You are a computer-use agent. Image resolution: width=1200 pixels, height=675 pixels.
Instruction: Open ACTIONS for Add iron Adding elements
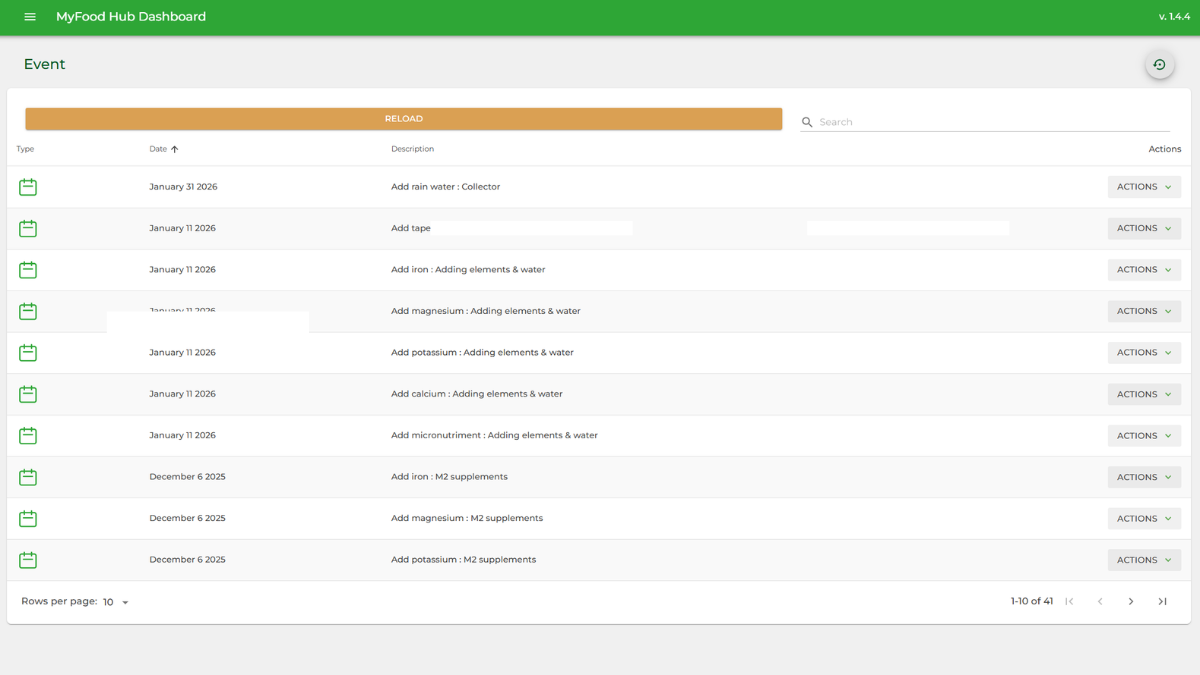click(x=1144, y=270)
